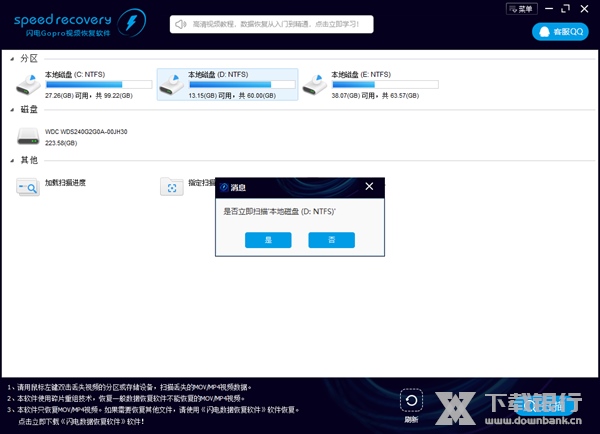
Task: Collapse the 分区 partitions section
Action: click(11, 58)
